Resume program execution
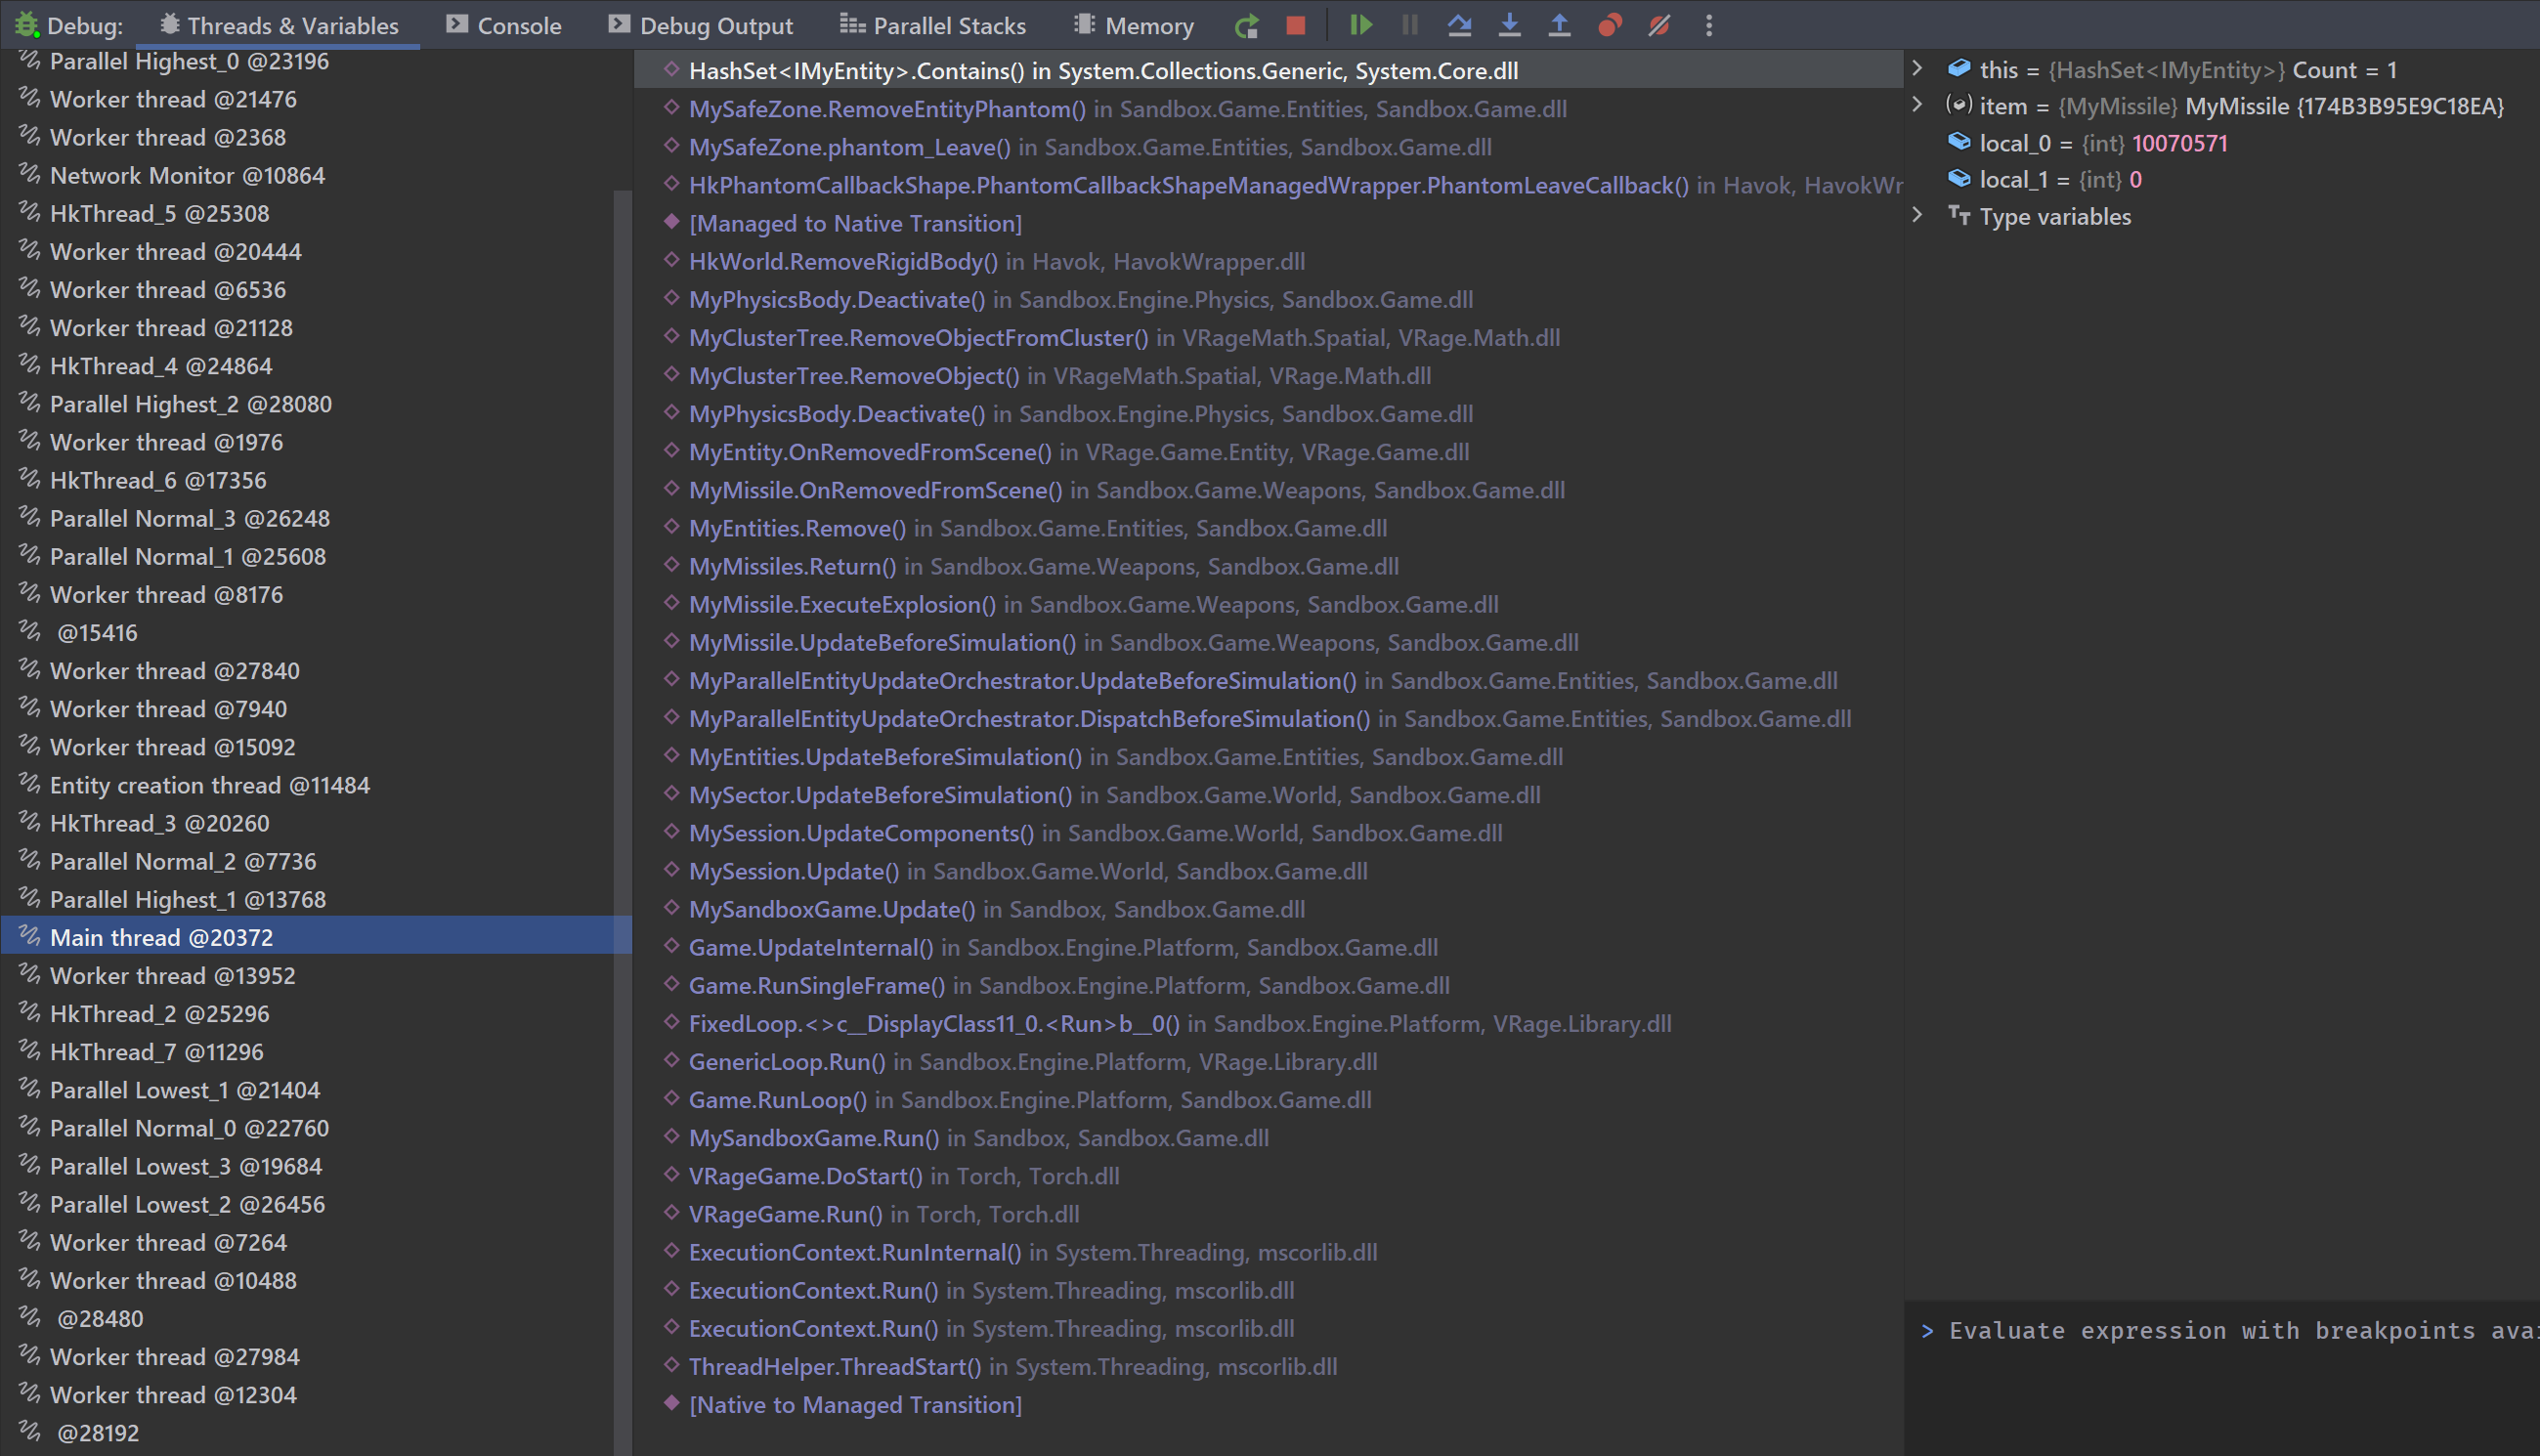This screenshot has height=1456, width=2540. (x=1360, y=26)
